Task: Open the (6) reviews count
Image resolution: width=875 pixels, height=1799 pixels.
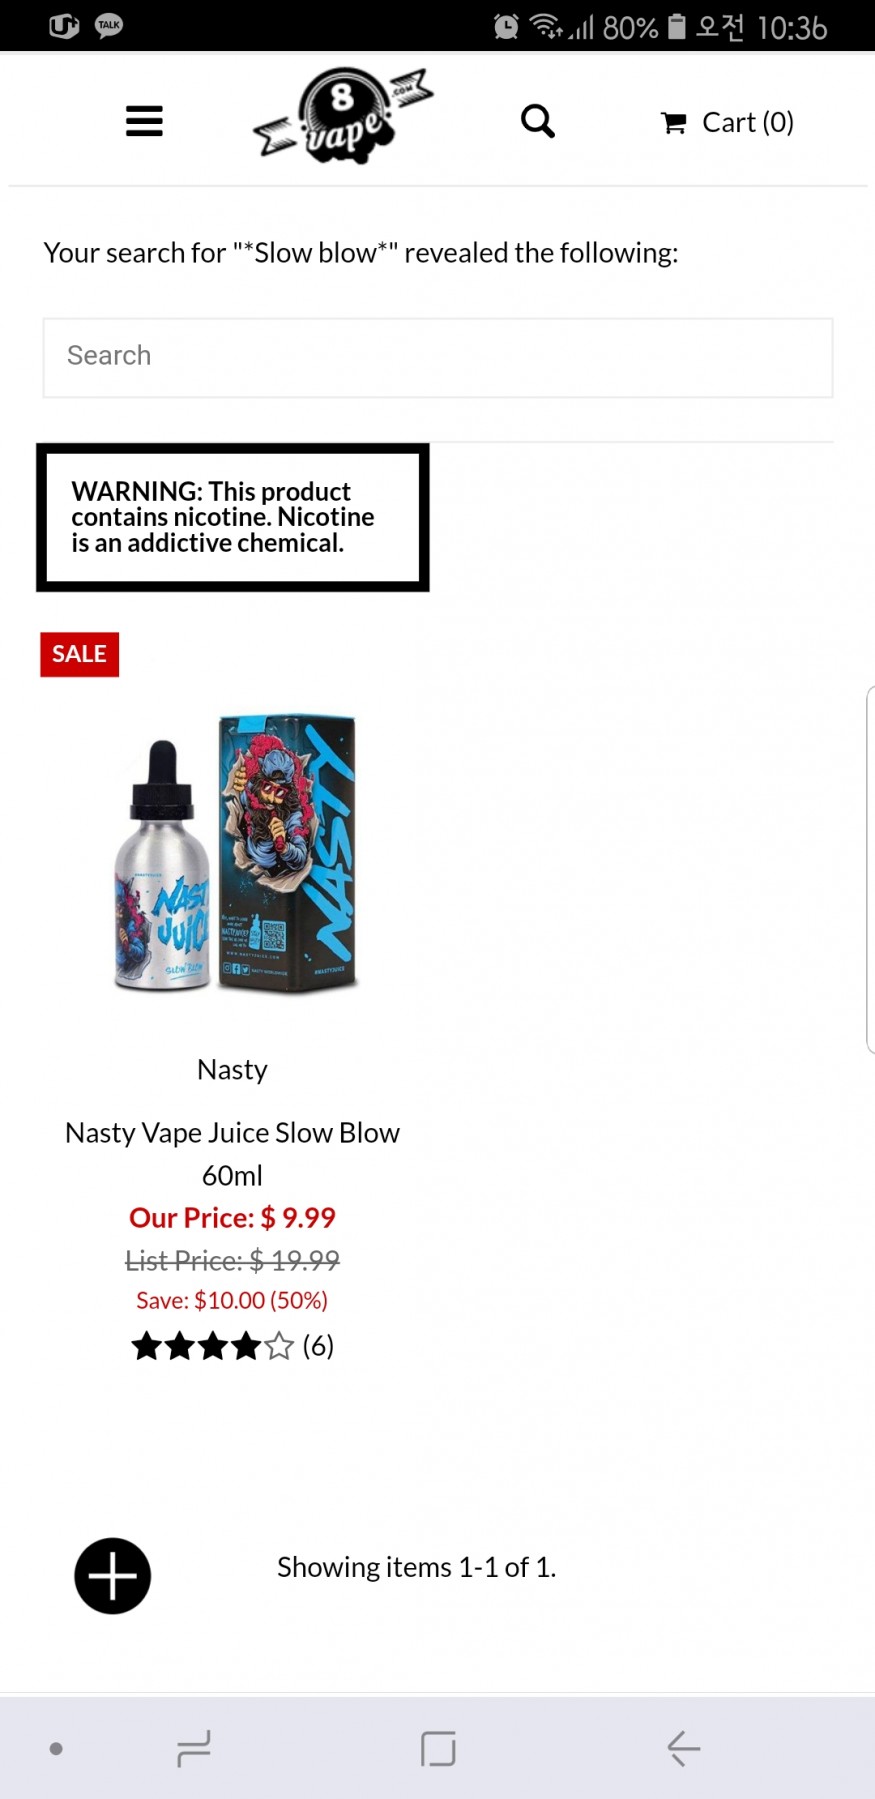Action: click(318, 1346)
